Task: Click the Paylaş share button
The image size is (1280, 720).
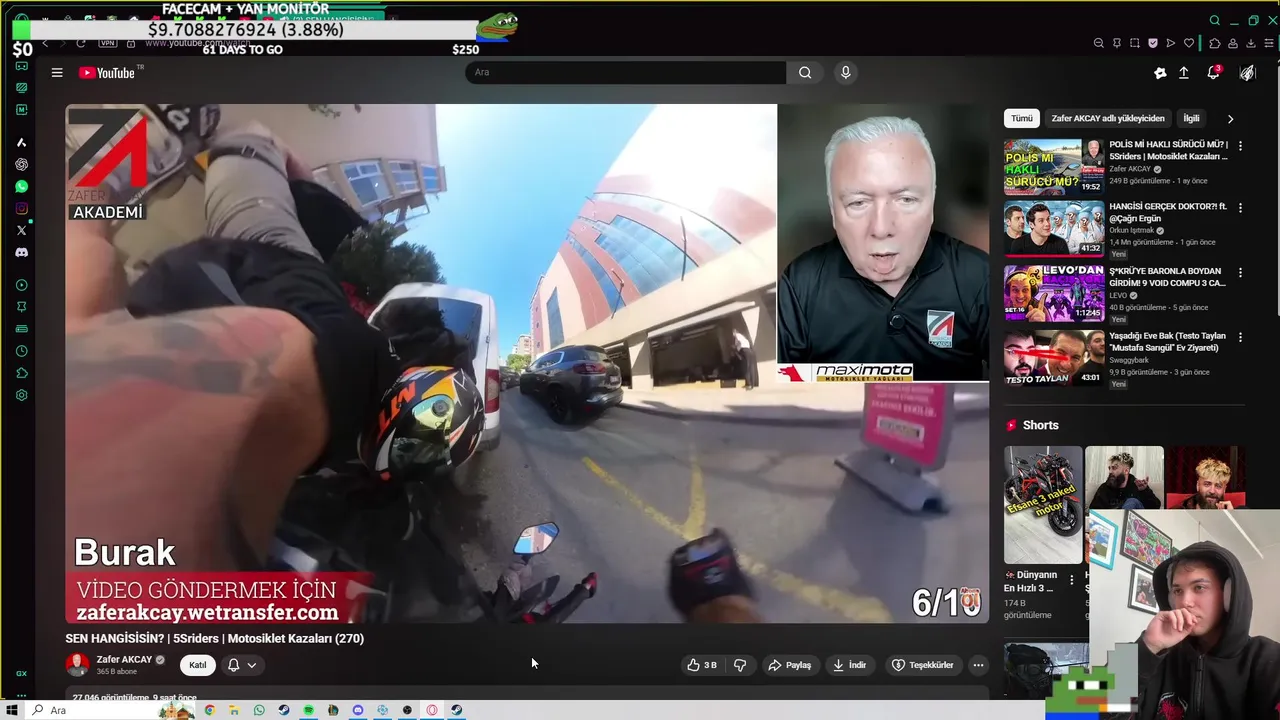Action: point(789,665)
